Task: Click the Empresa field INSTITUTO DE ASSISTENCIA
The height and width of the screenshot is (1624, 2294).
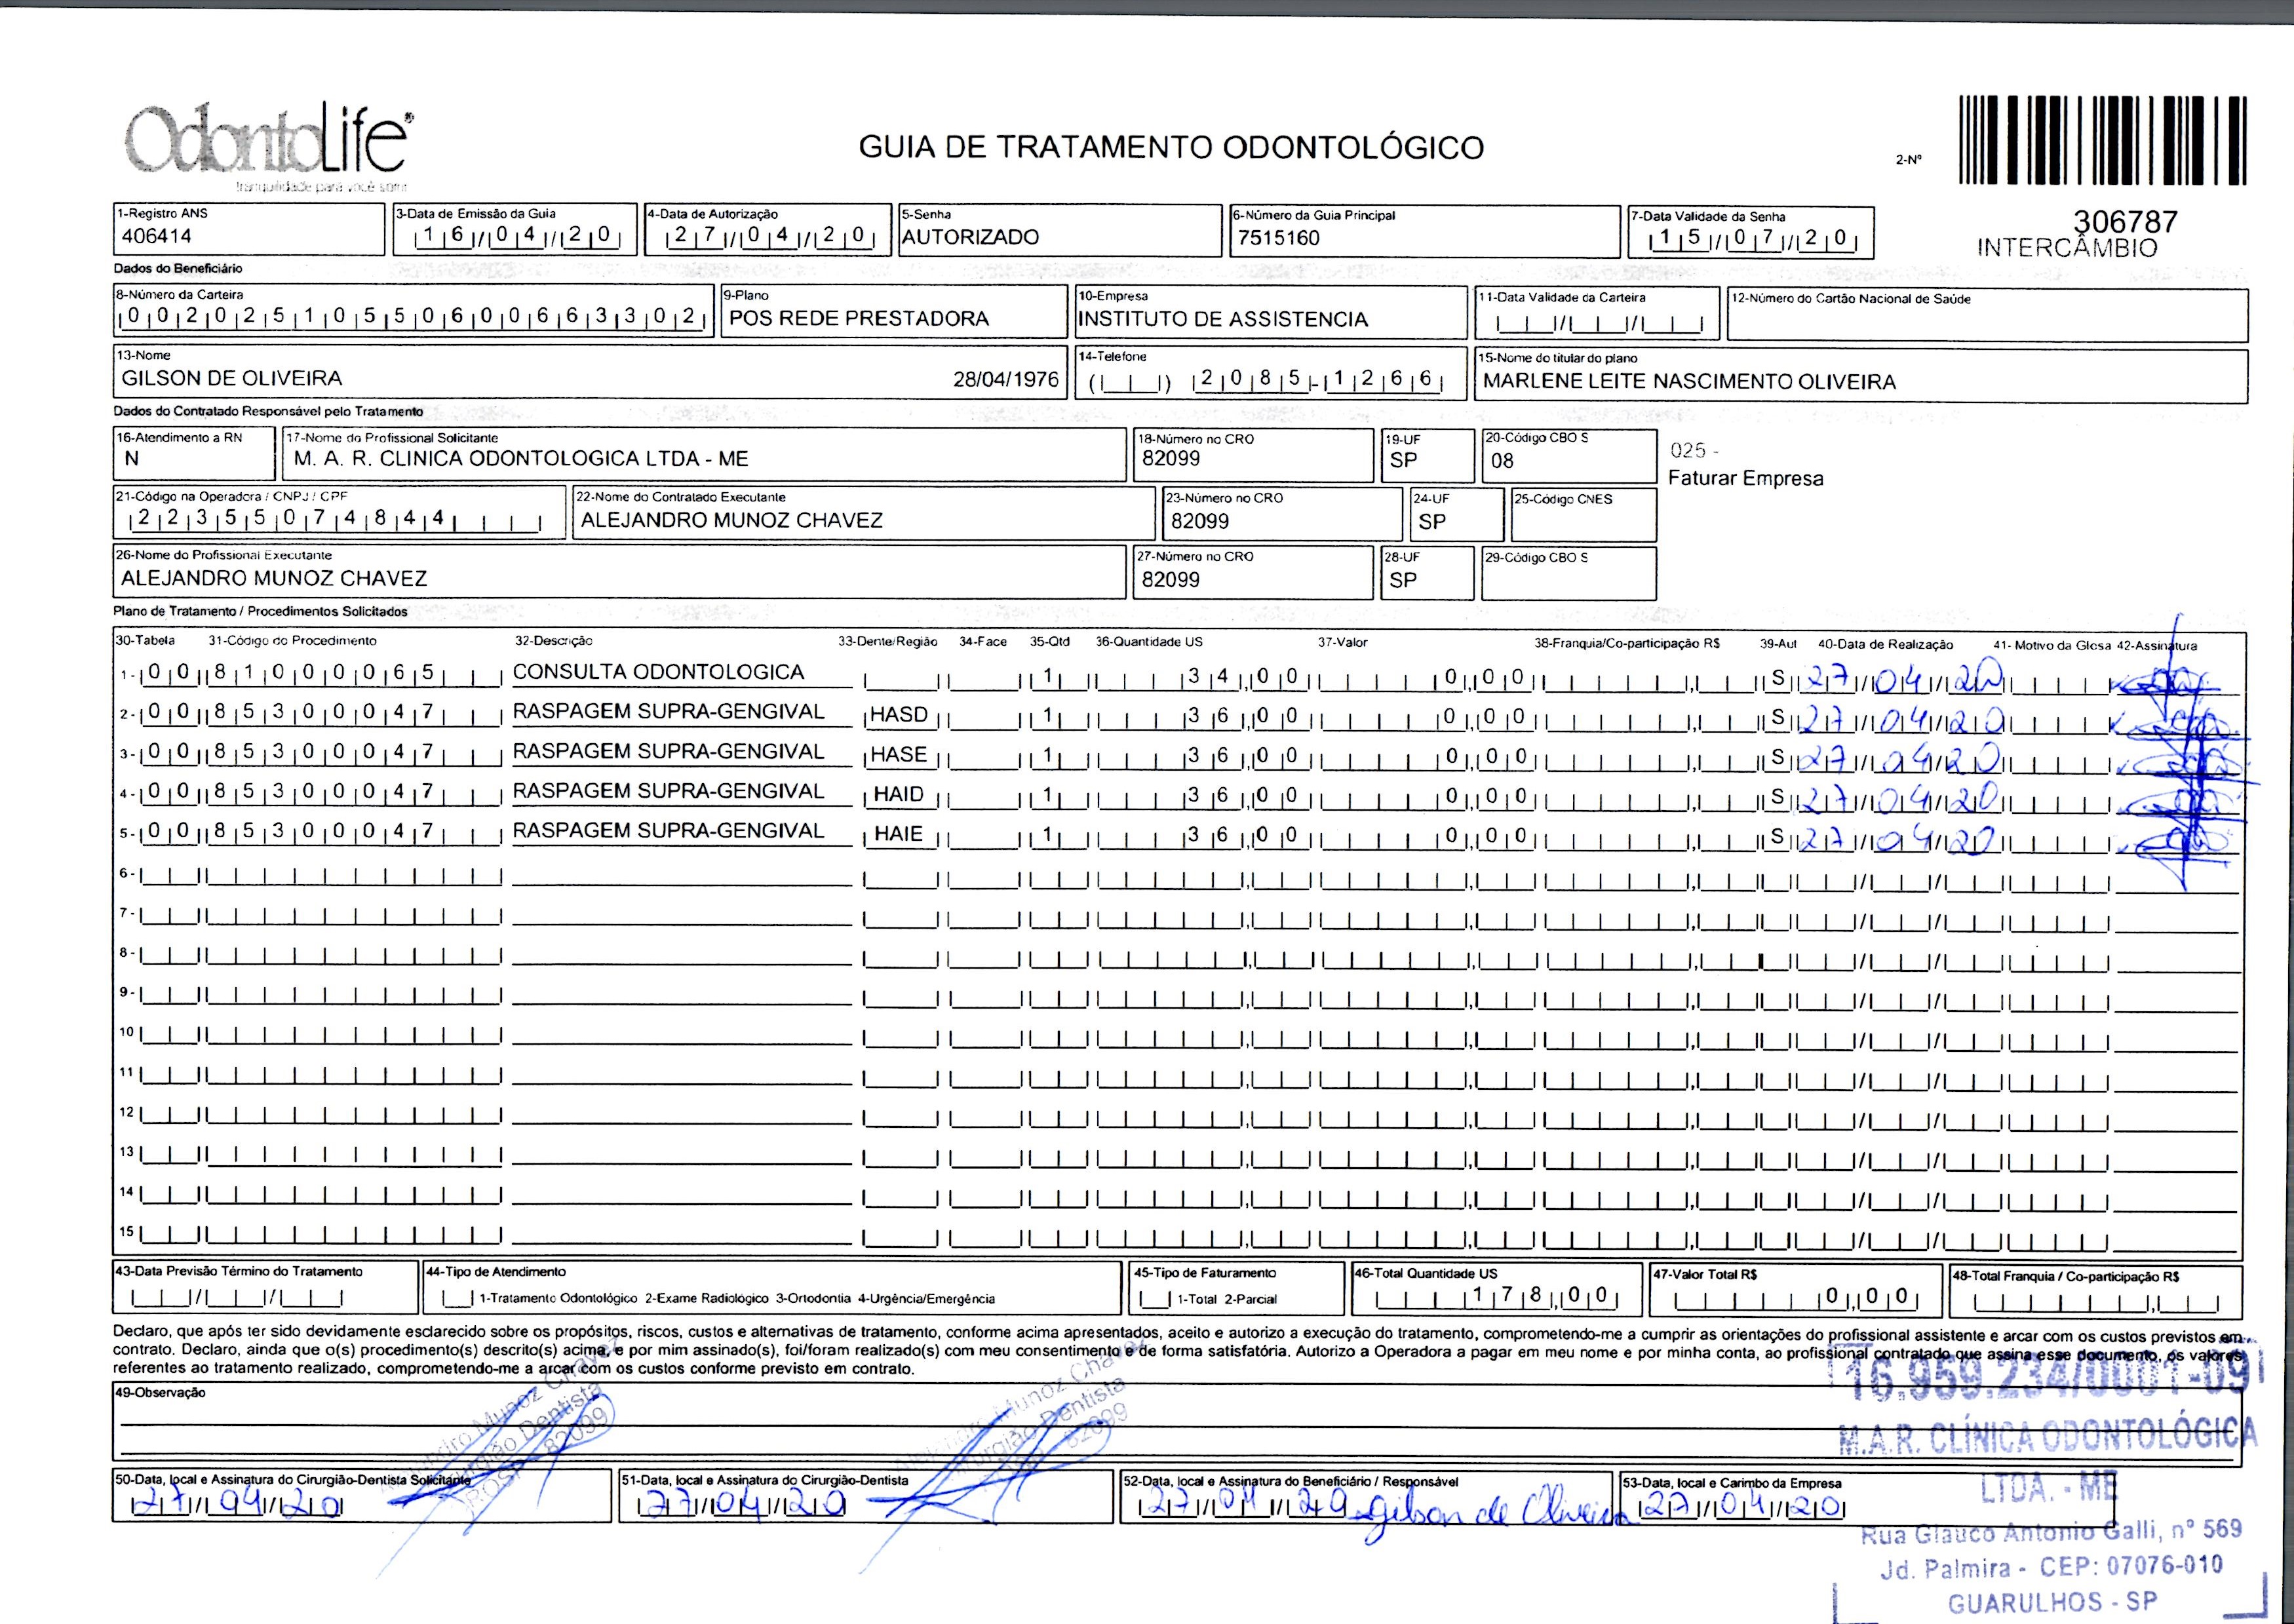Action: [1222, 320]
